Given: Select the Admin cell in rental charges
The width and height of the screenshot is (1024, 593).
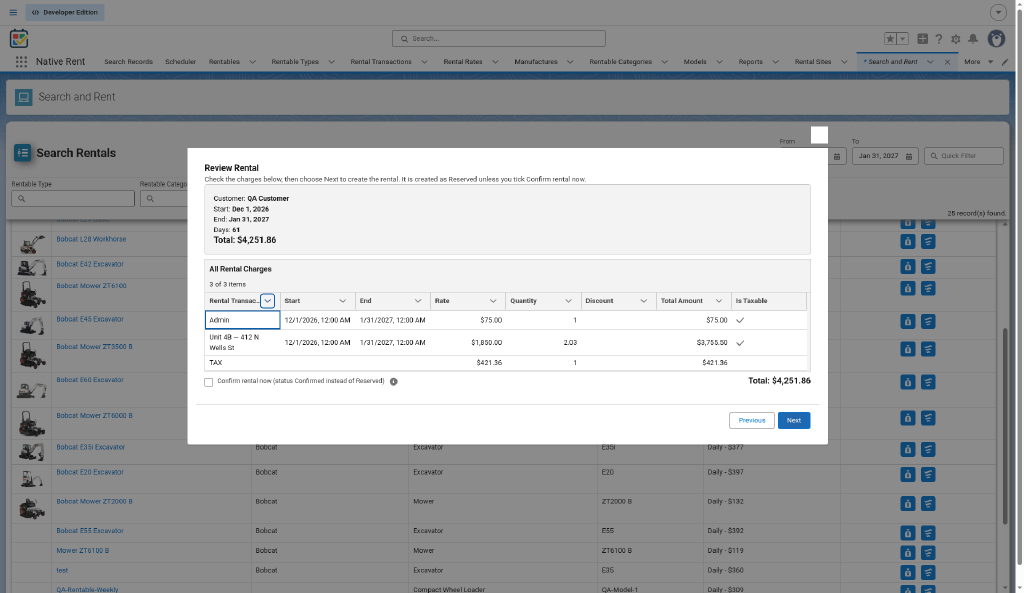Looking at the screenshot, I should tap(242, 320).
